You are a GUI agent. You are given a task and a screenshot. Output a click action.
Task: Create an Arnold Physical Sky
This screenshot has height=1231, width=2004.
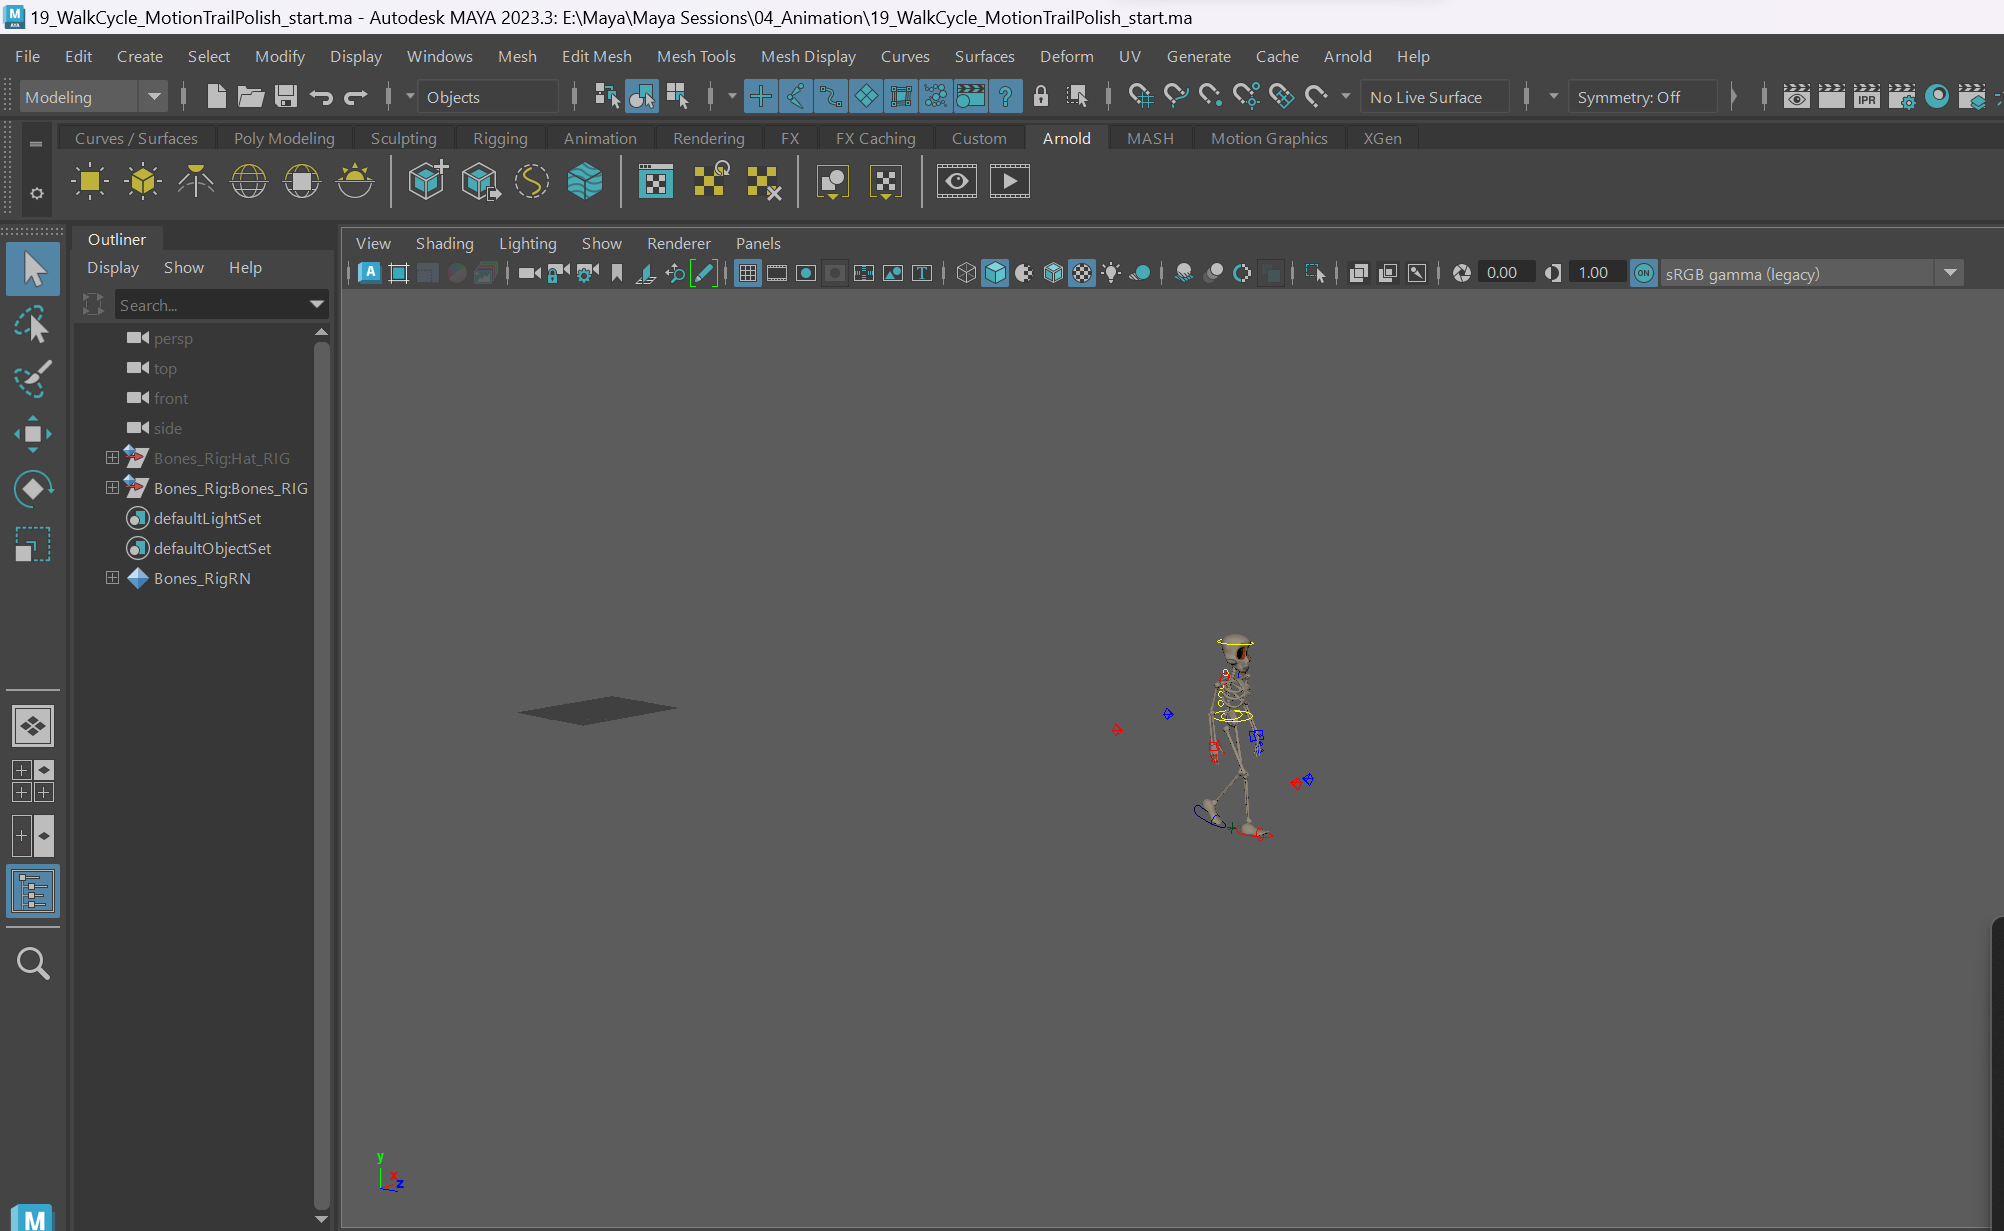pyautogui.click(x=355, y=181)
